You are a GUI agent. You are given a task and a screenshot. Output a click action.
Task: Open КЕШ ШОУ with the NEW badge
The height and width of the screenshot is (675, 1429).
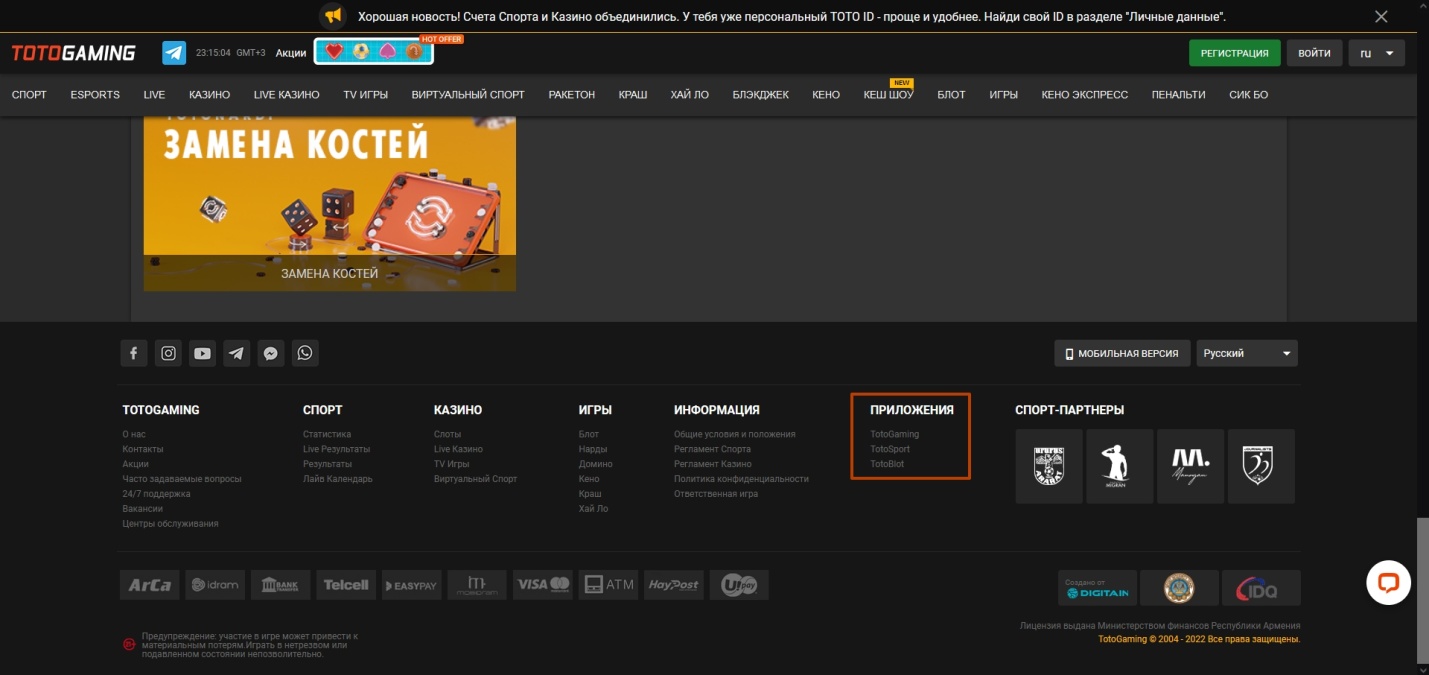(889, 95)
